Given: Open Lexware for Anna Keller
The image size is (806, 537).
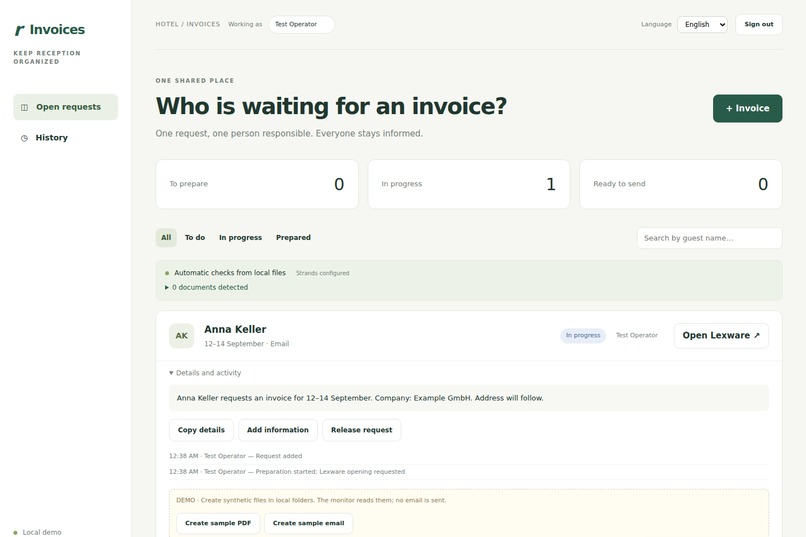Looking at the screenshot, I should tap(721, 336).
